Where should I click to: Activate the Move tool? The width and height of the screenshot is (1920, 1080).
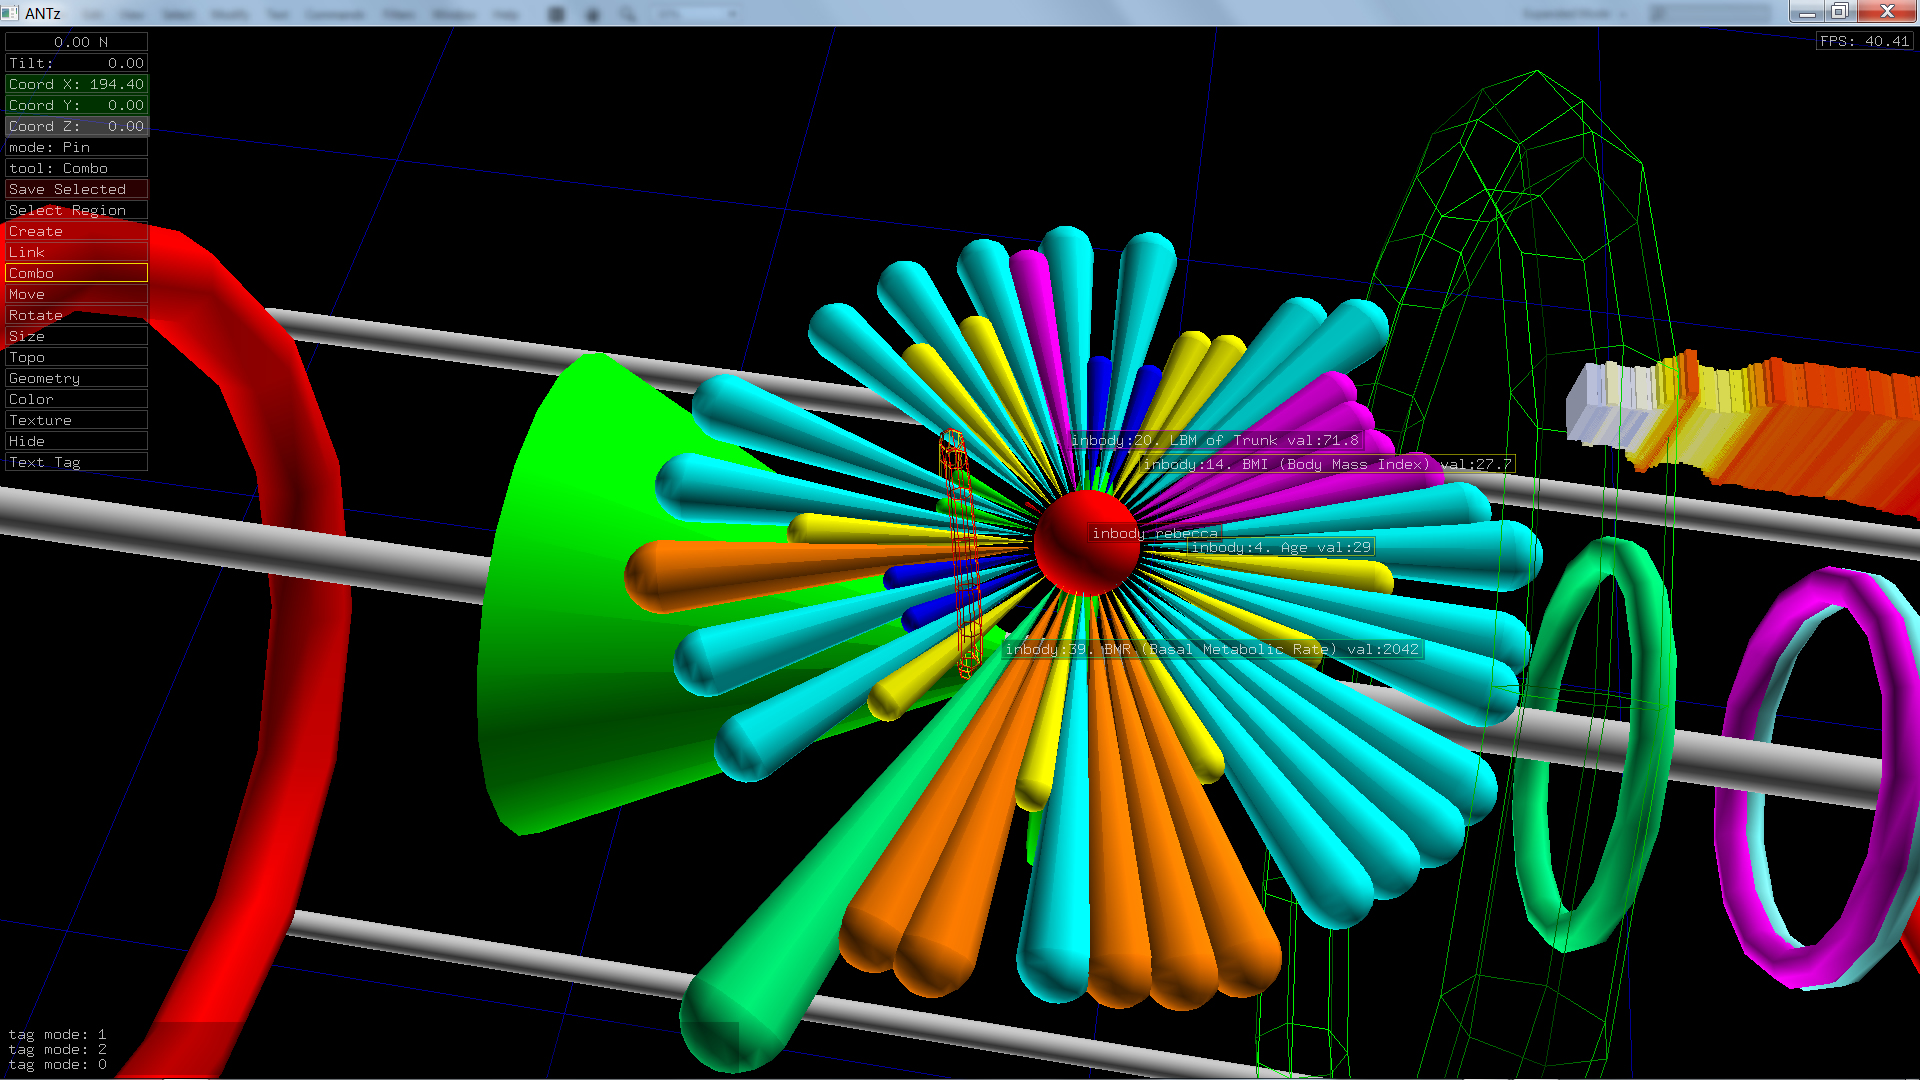[x=76, y=294]
